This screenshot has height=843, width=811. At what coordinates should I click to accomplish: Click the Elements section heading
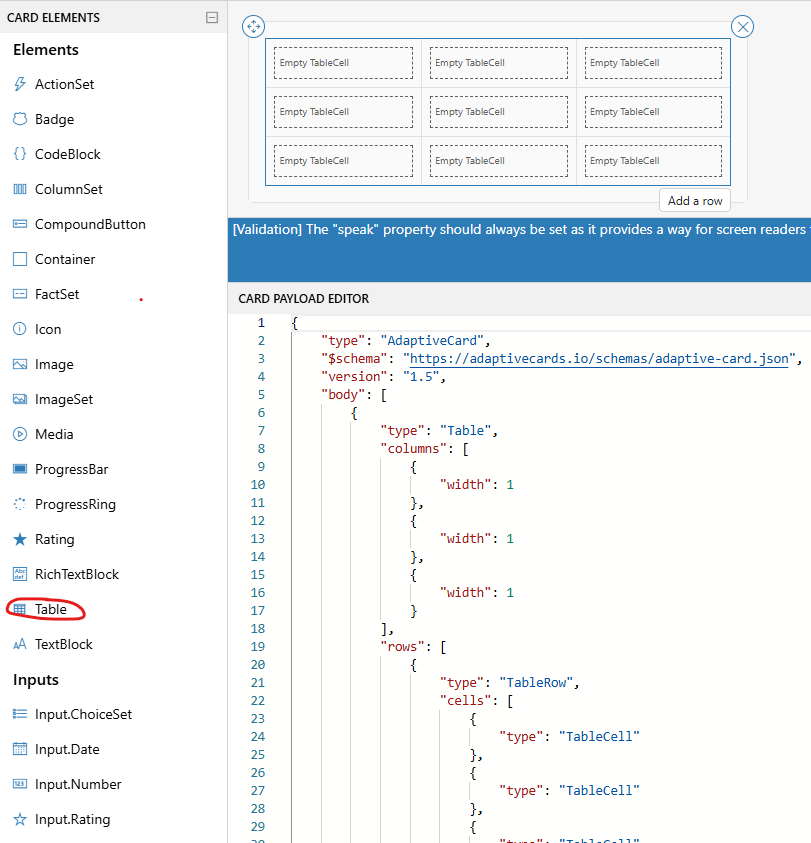coord(46,50)
